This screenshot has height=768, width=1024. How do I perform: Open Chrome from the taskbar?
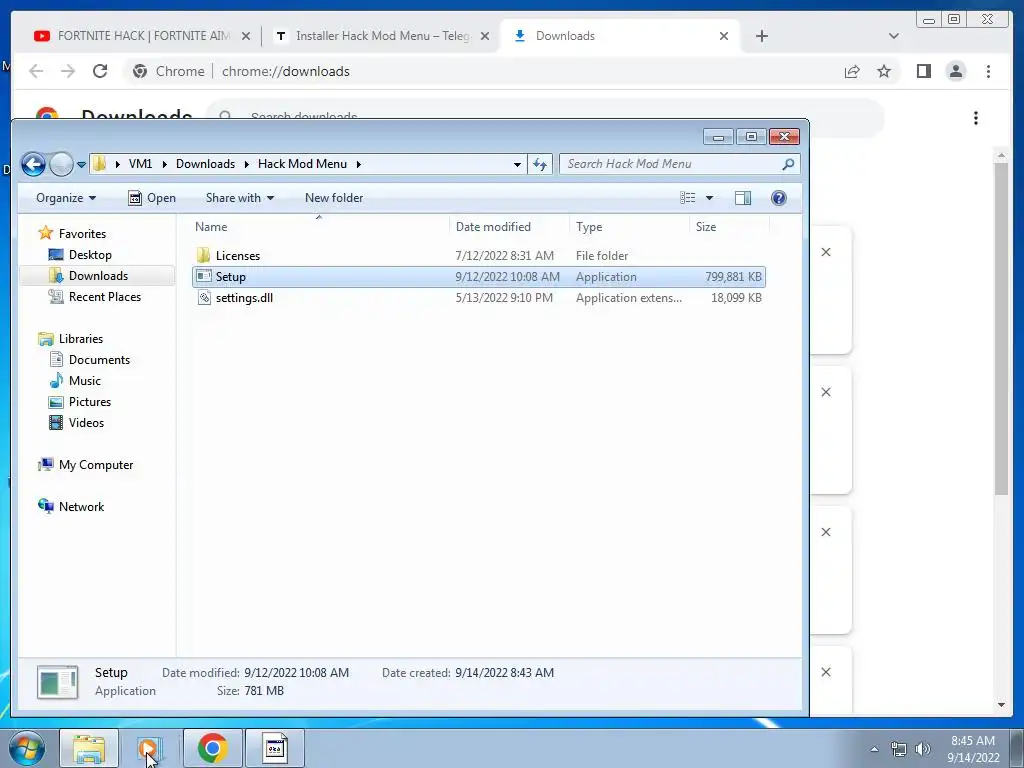pos(212,748)
